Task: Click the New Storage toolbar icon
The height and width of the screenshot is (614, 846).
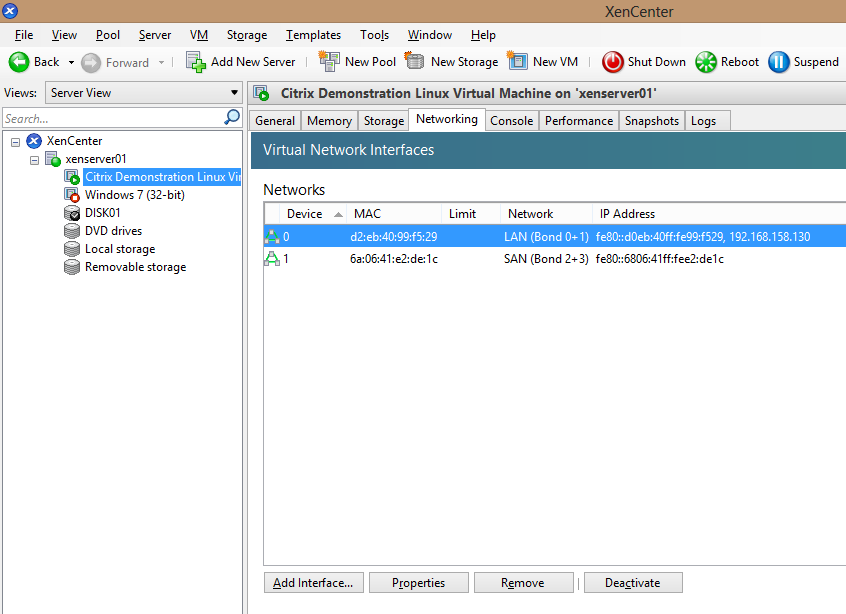Action: 415,61
